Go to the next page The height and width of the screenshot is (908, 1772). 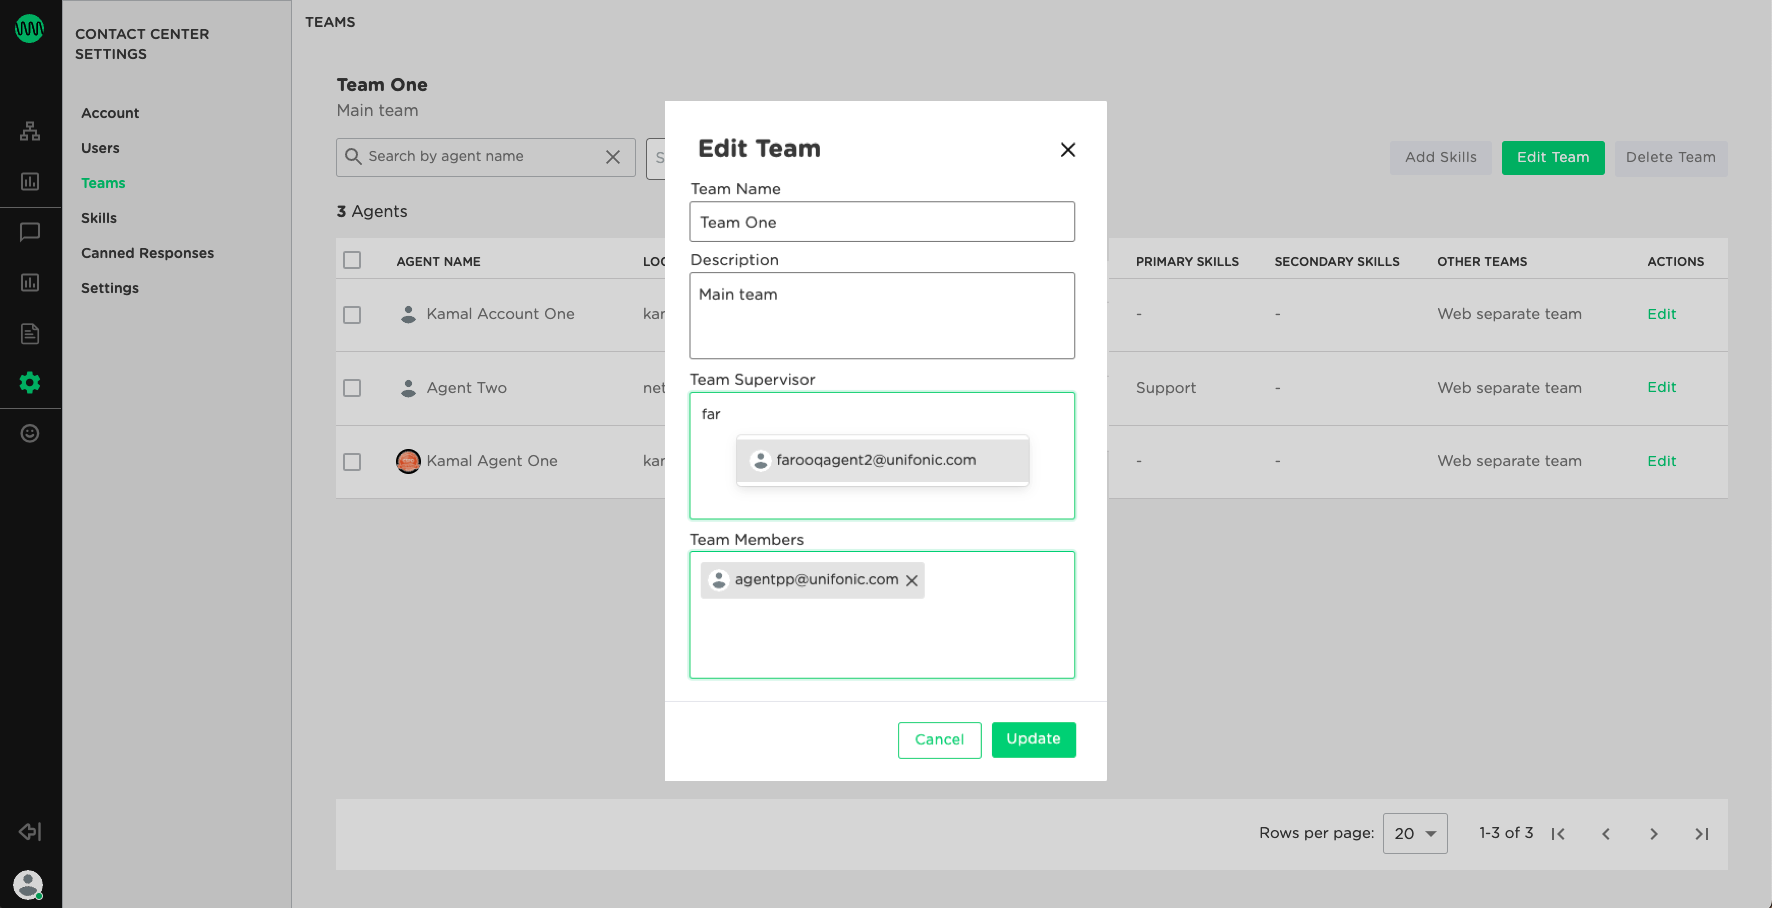pyautogui.click(x=1654, y=834)
